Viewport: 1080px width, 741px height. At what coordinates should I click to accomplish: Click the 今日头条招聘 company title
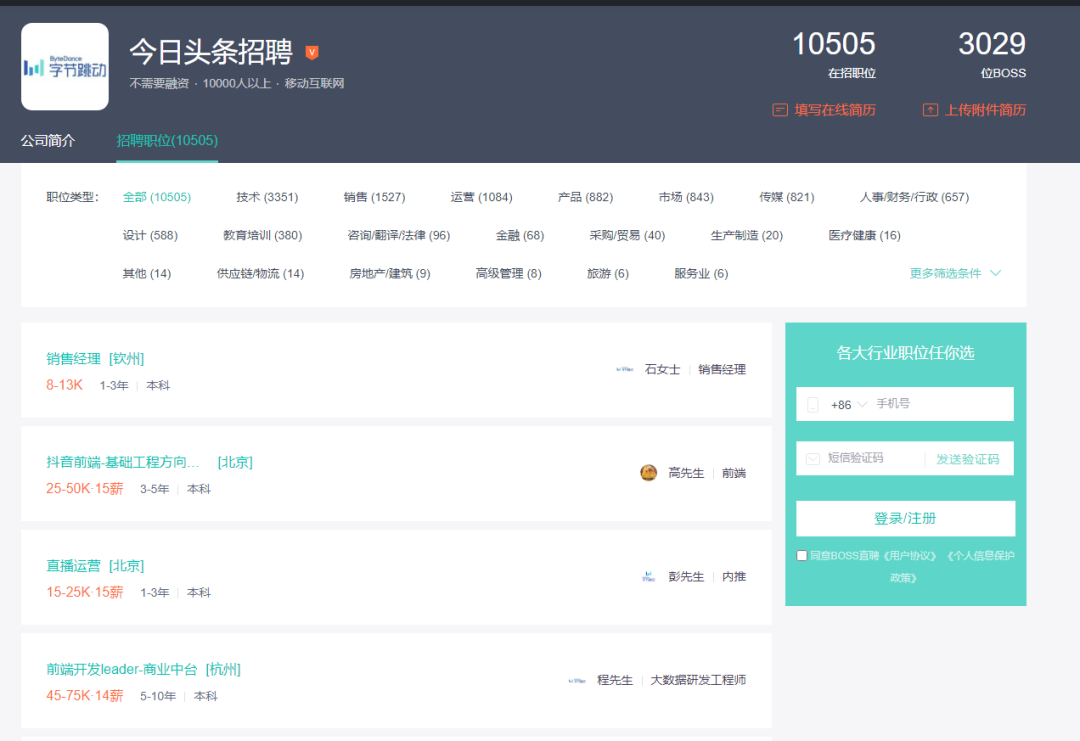(x=211, y=52)
